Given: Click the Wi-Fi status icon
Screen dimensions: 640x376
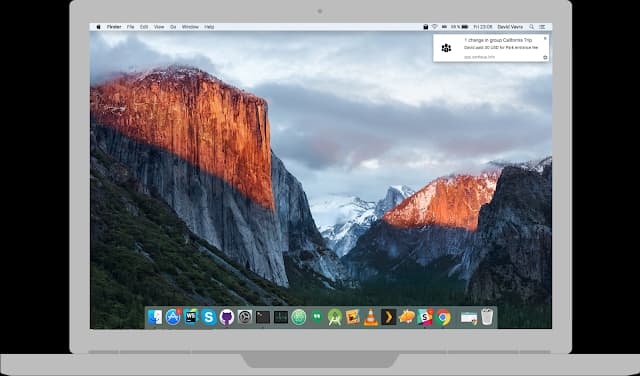Looking at the screenshot, I should tap(435, 27).
